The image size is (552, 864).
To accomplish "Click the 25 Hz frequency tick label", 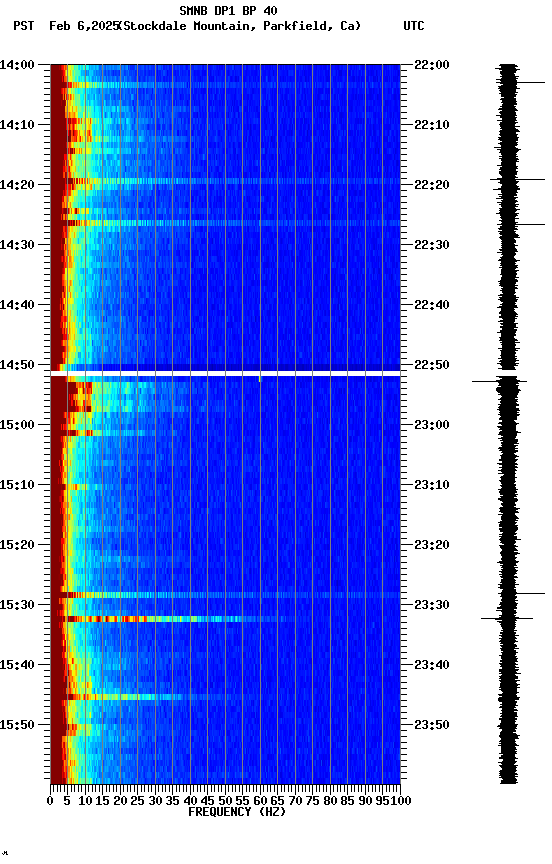I will click(x=137, y=801).
